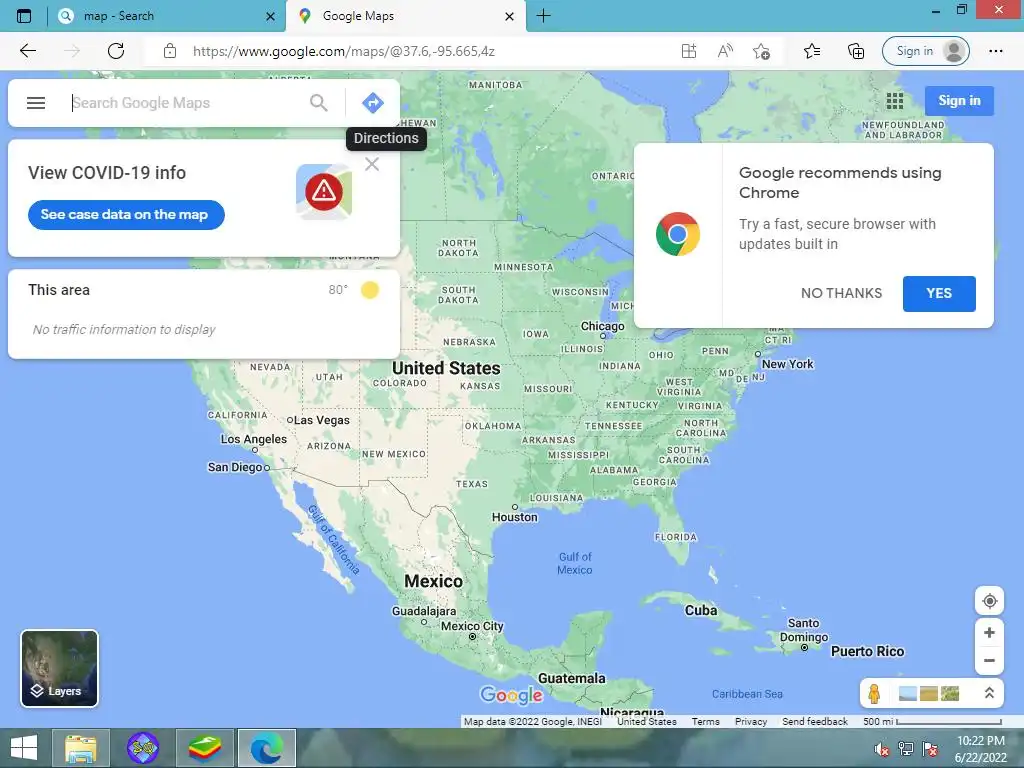Screen dimensions: 1024x768
Task: Click the COVID-19 warning map icon
Action: click(324, 191)
